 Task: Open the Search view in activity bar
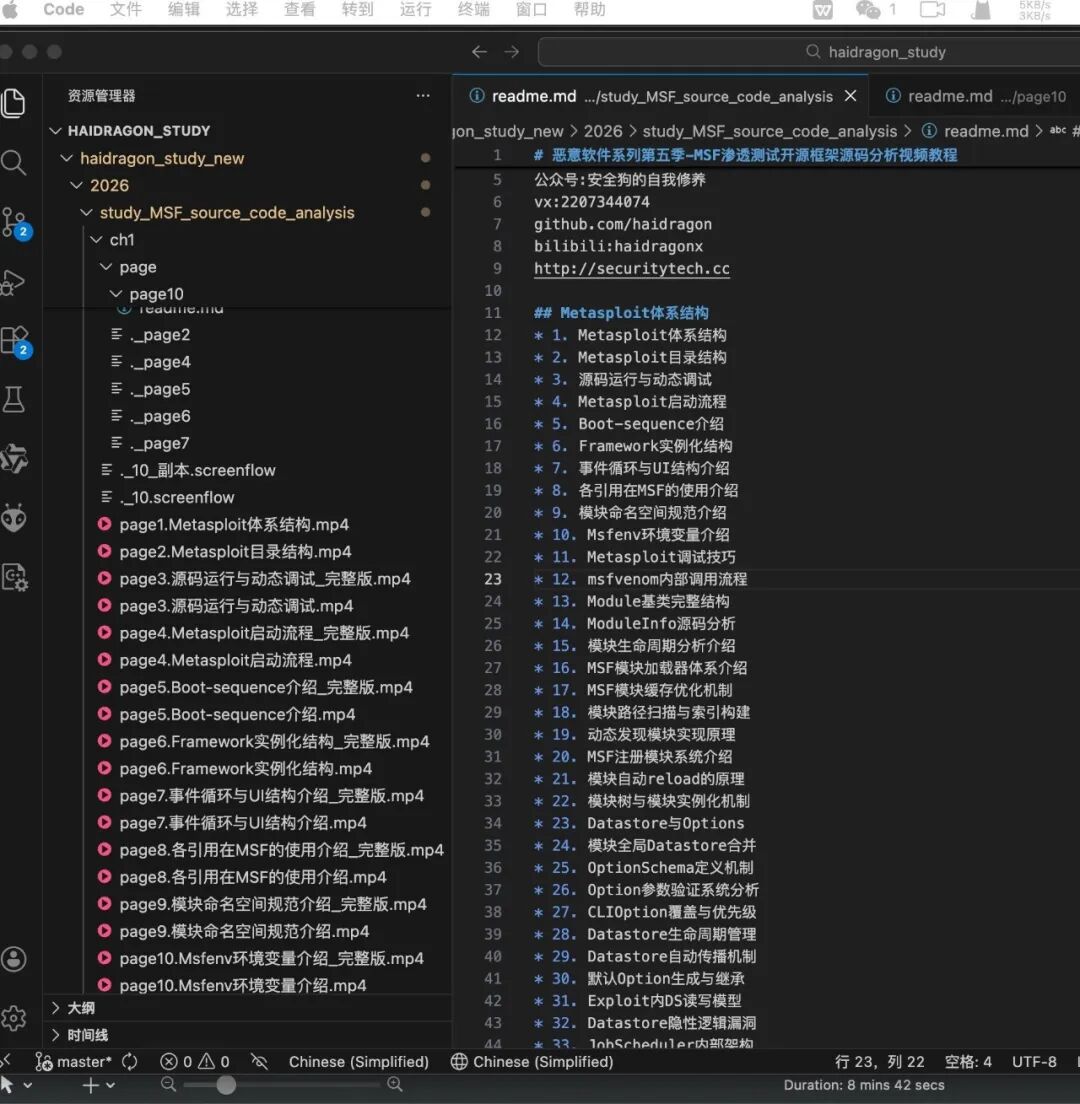pyautogui.click(x=13, y=163)
